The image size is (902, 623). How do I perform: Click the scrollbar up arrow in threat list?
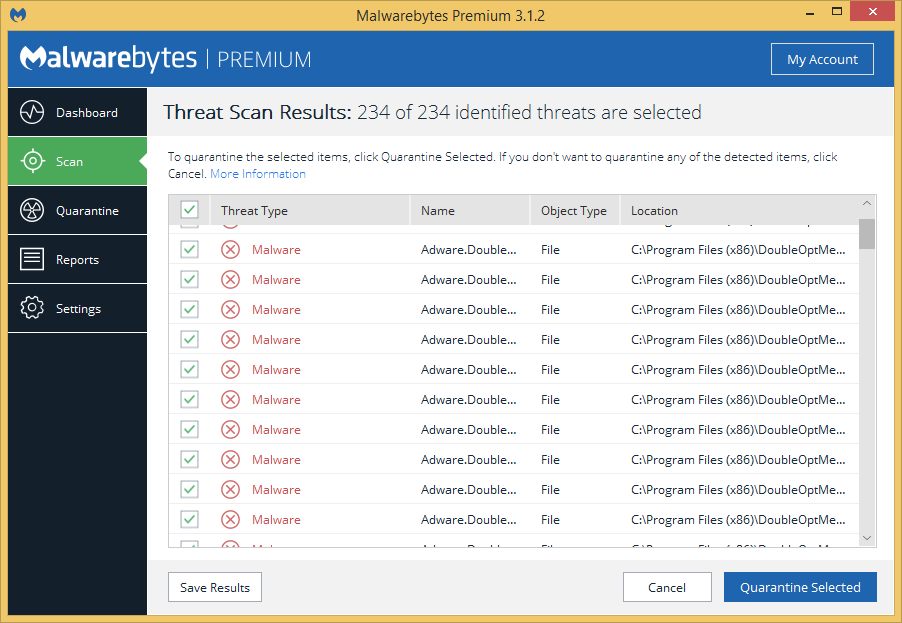coord(867,204)
